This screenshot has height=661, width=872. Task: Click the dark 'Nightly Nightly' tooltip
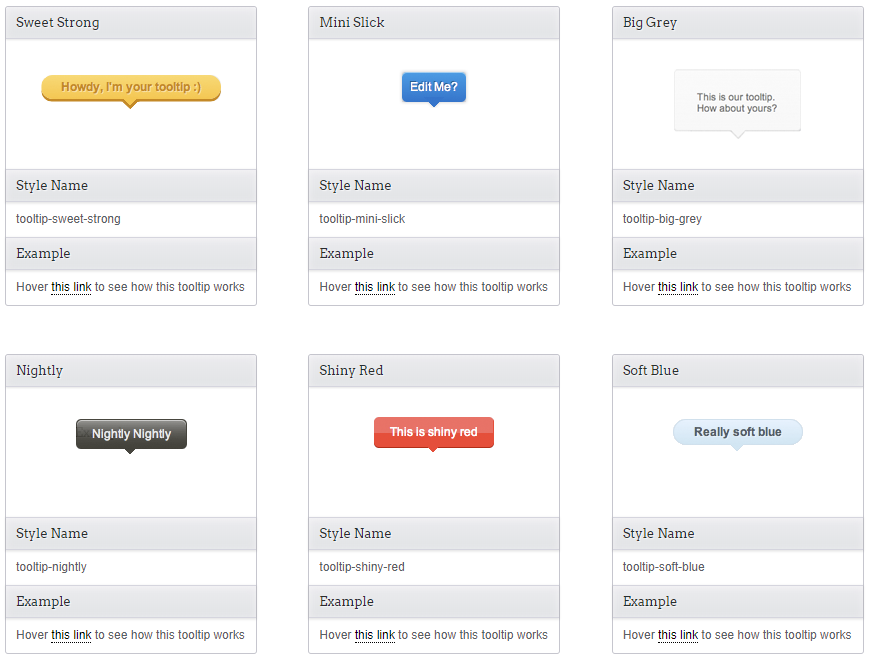(131, 434)
